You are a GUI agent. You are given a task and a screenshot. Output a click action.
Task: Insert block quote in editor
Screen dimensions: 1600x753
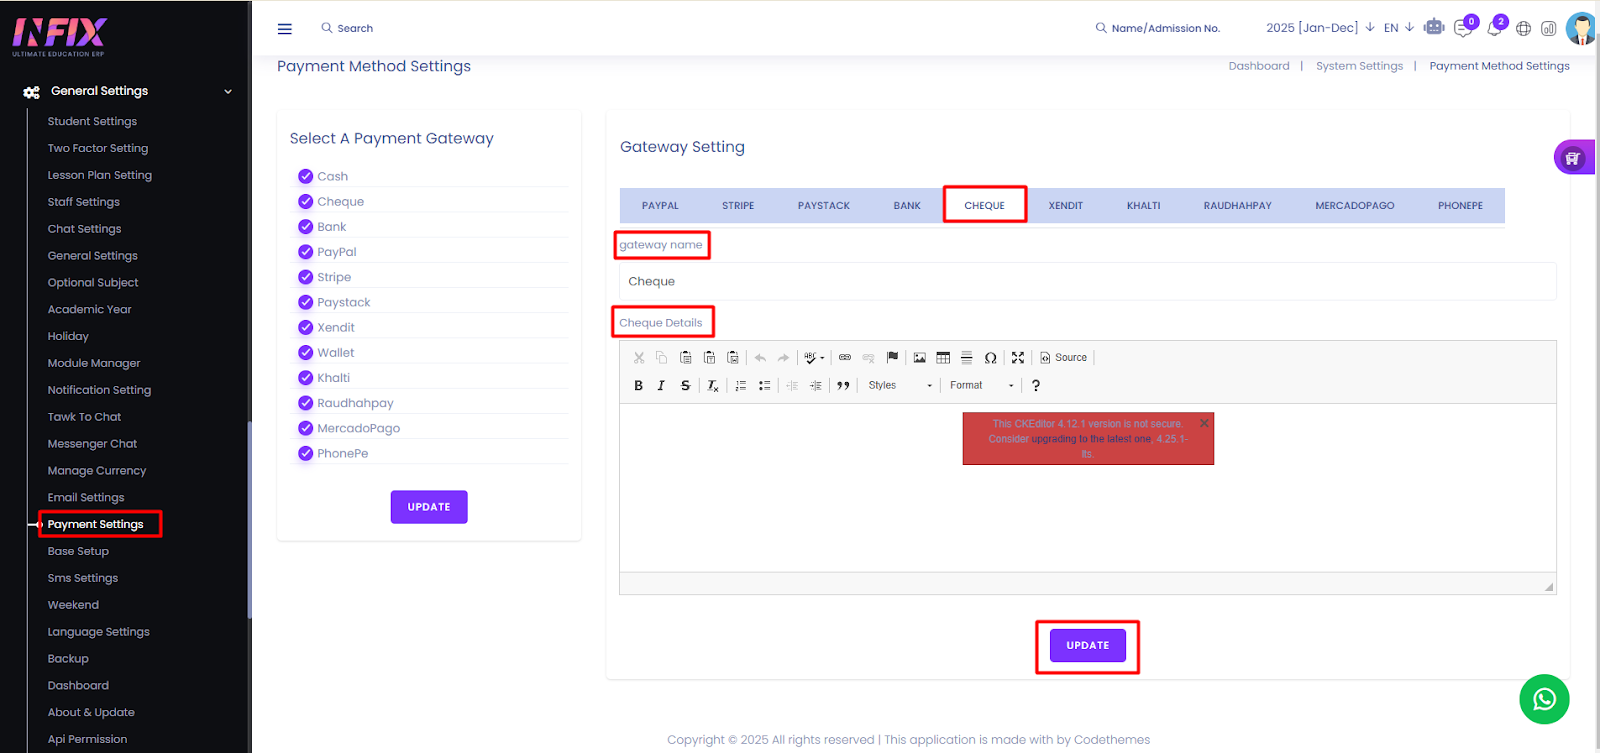[843, 385]
